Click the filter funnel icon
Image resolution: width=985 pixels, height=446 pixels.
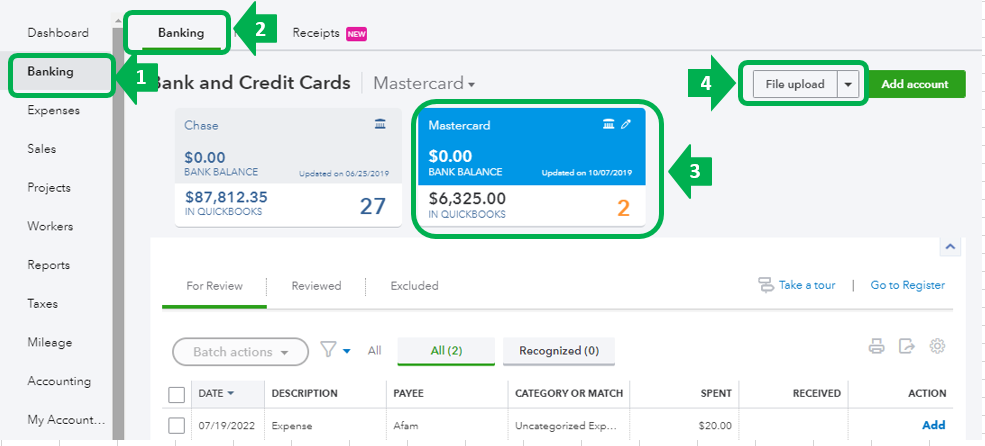tap(328, 349)
